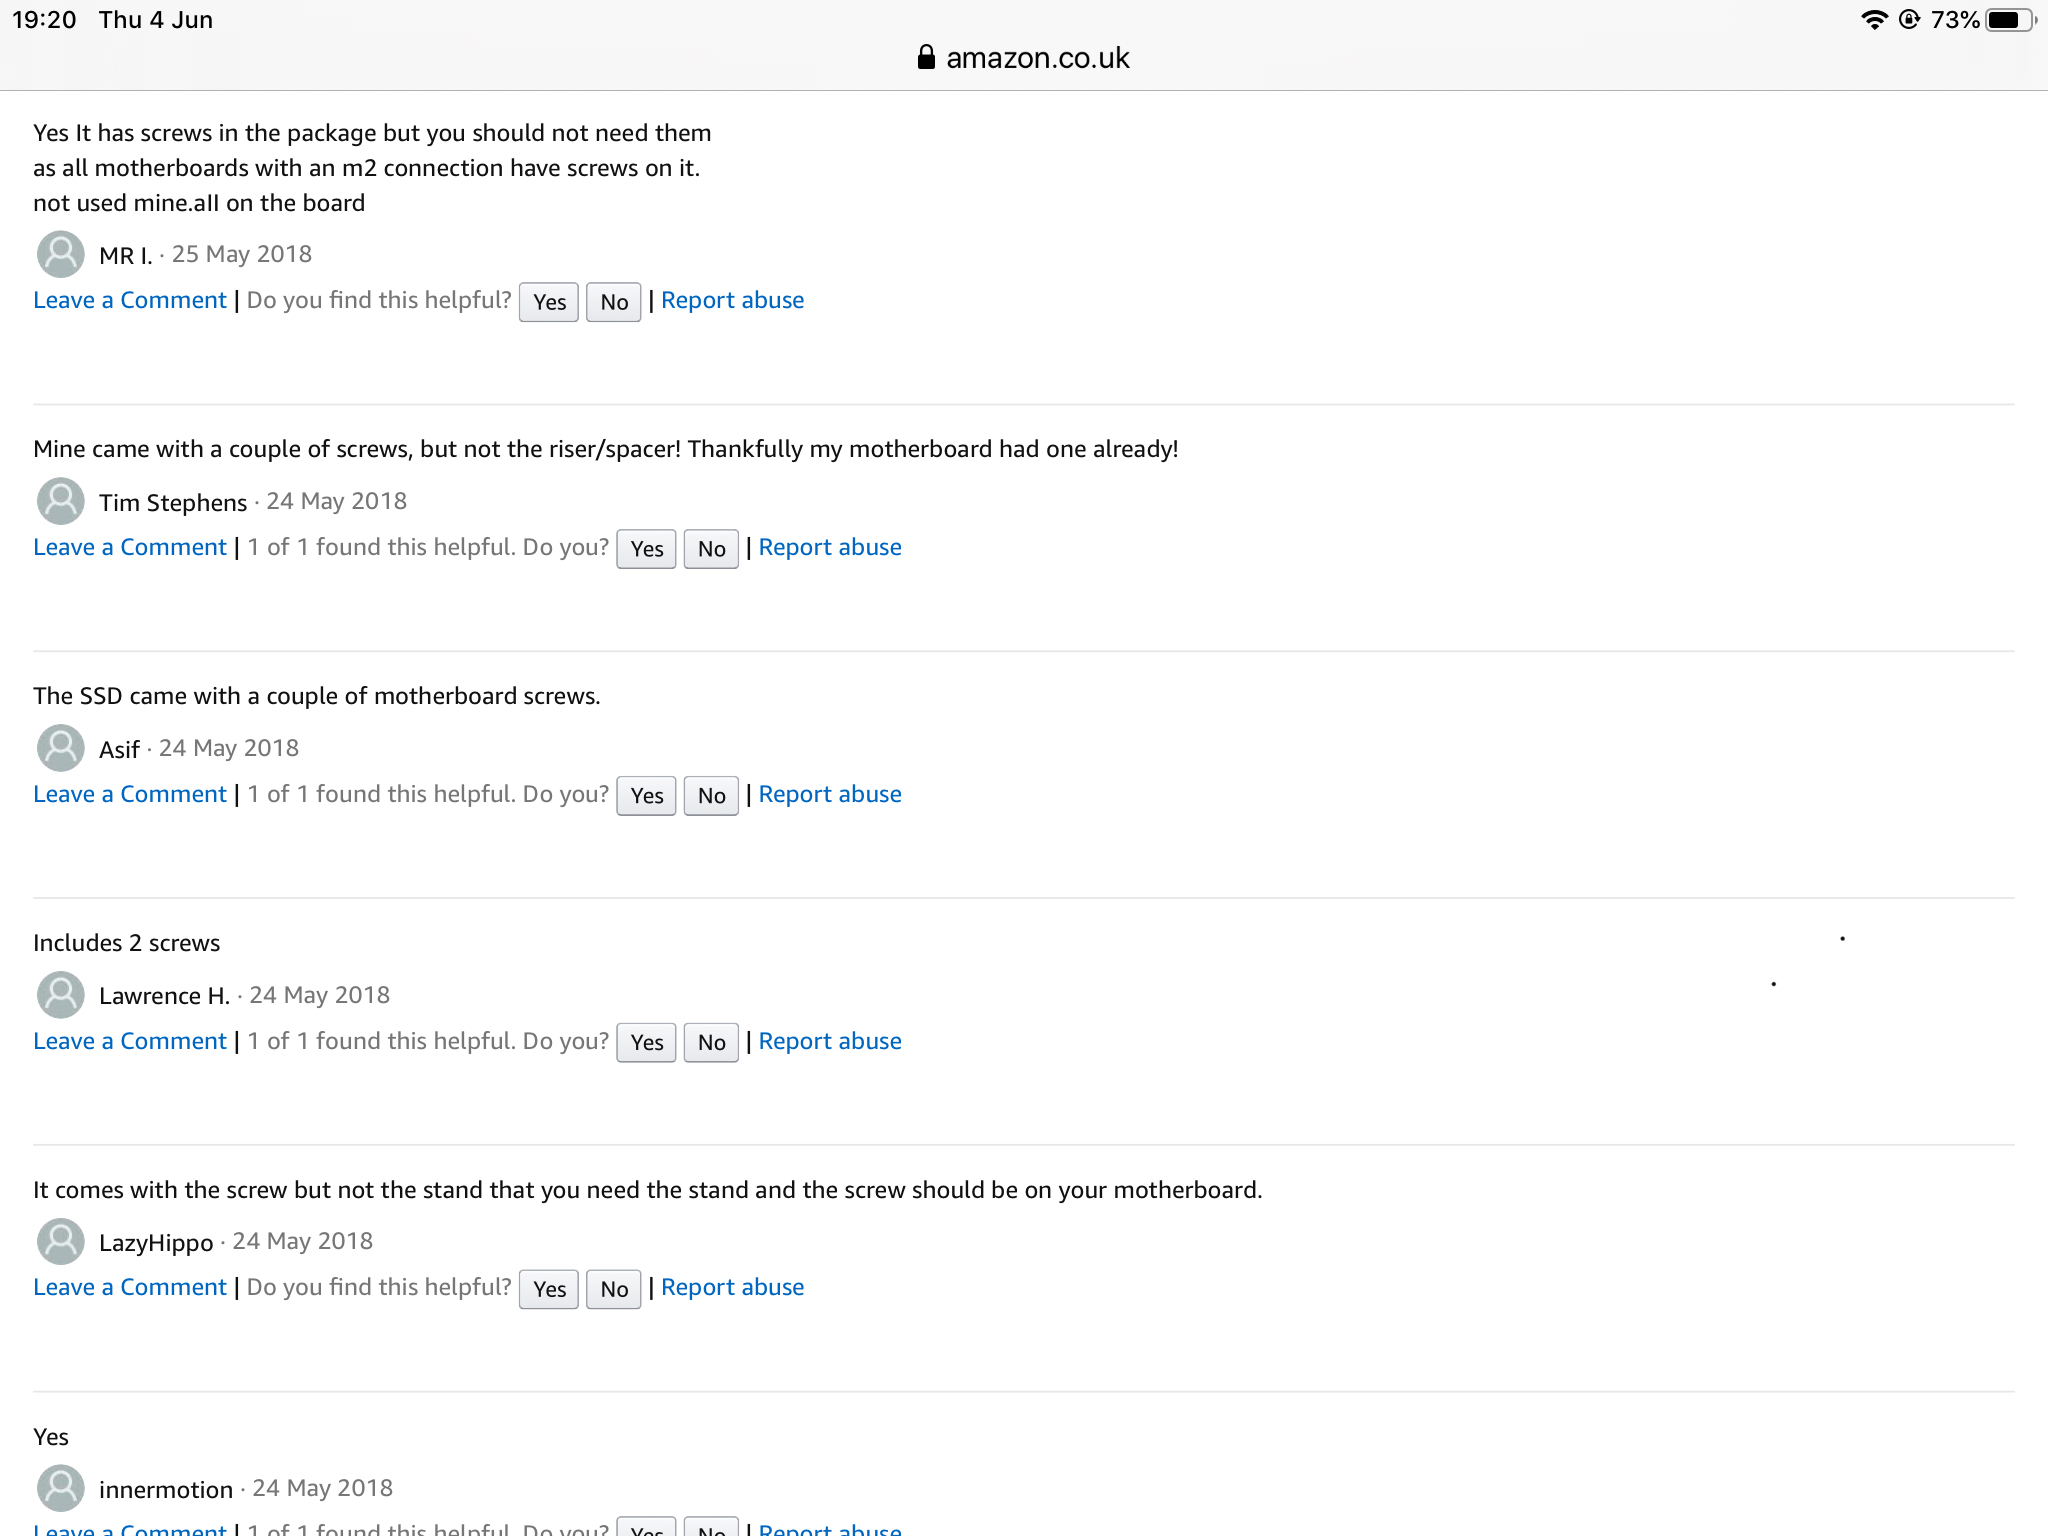
Task: Vote No on Lawrence H.'s answer
Action: [711, 1043]
